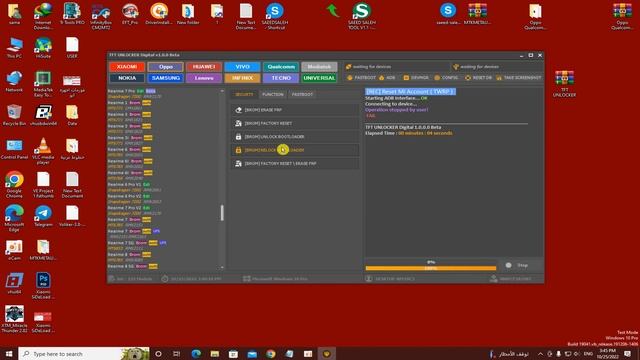640x360 pixels.
Task: Run [BROM] UNLOCK BOOTLOADER operation
Action: tap(295, 137)
